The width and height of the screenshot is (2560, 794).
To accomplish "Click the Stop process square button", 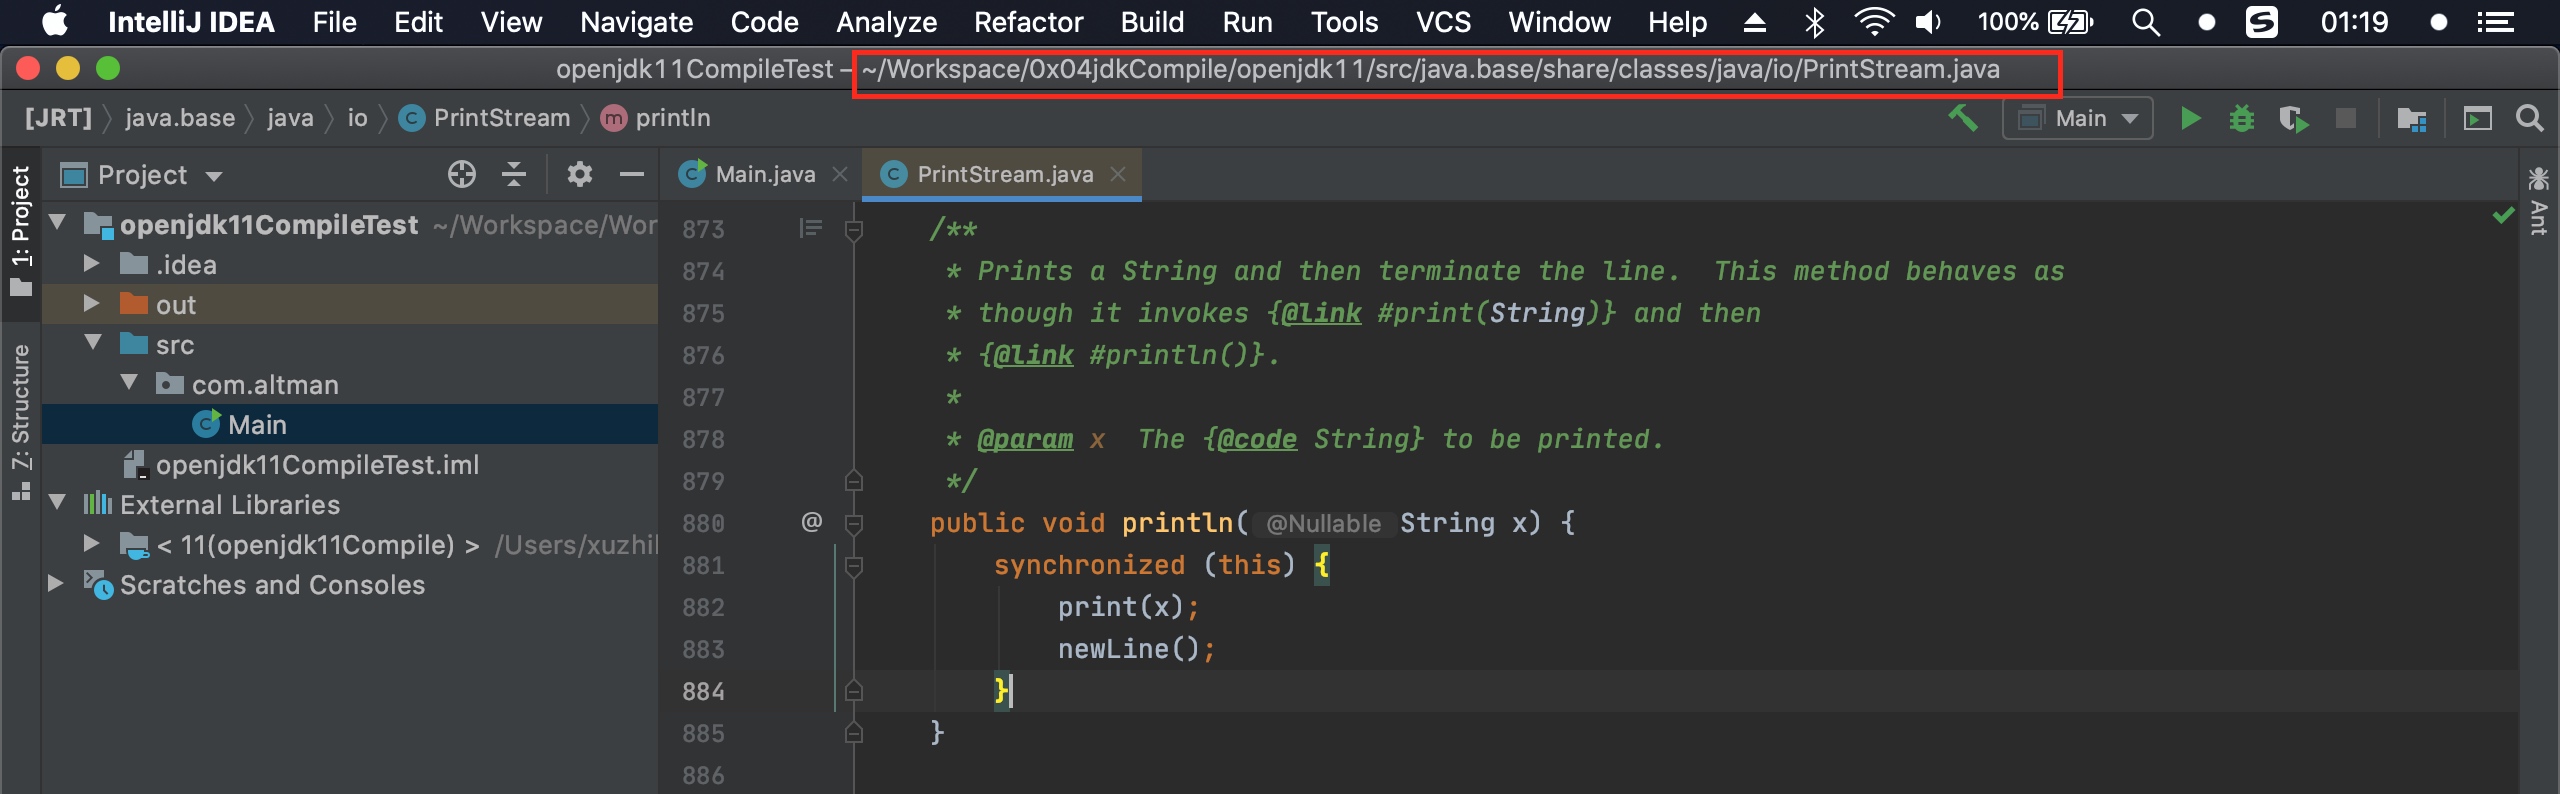I will [2345, 118].
